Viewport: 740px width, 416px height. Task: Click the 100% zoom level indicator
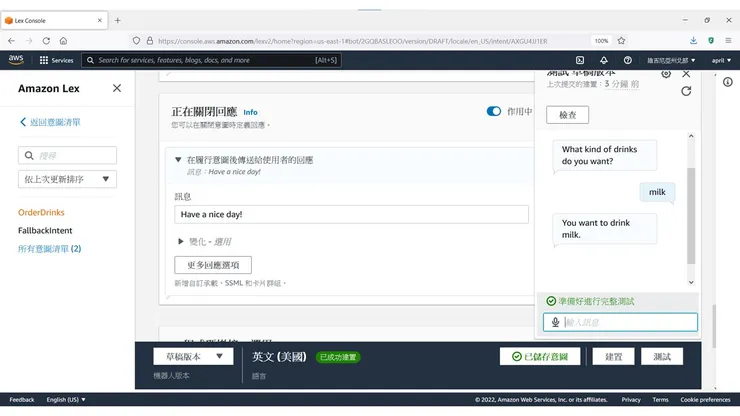(x=601, y=41)
